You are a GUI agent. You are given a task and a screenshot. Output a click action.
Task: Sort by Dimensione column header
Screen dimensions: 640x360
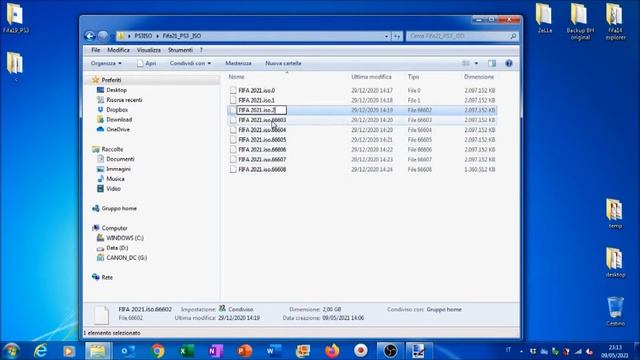pos(479,77)
